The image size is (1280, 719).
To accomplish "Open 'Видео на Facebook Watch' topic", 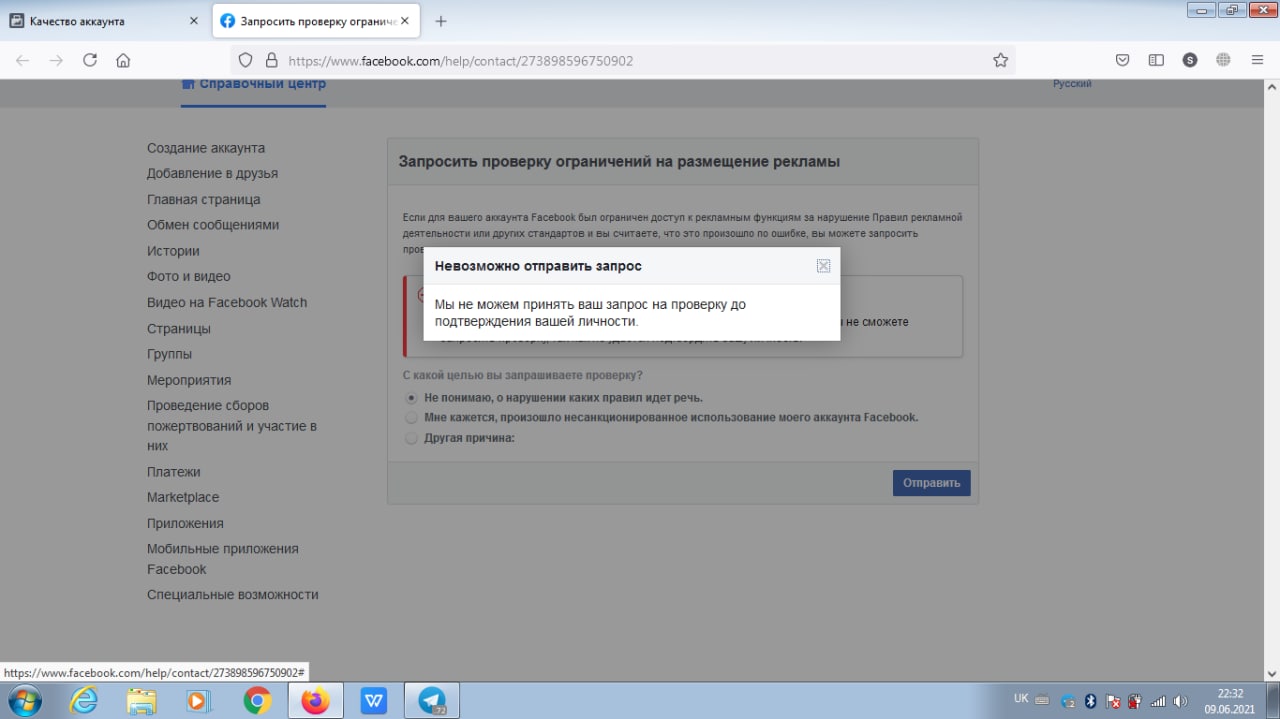I will [x=227, y=302].
